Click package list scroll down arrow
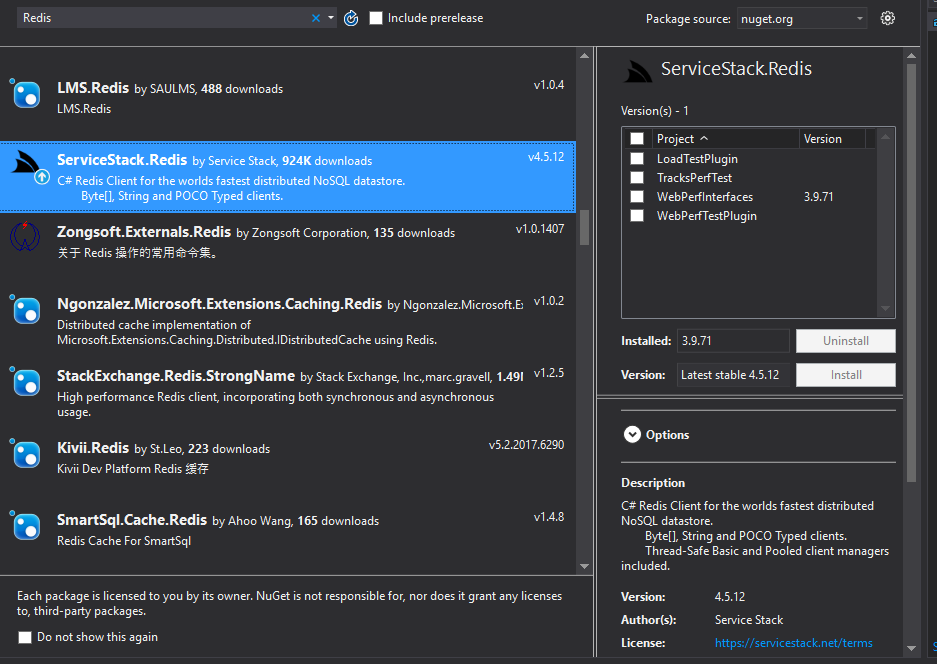The width and height of the screenshot is (937, 664). point(584,566)
